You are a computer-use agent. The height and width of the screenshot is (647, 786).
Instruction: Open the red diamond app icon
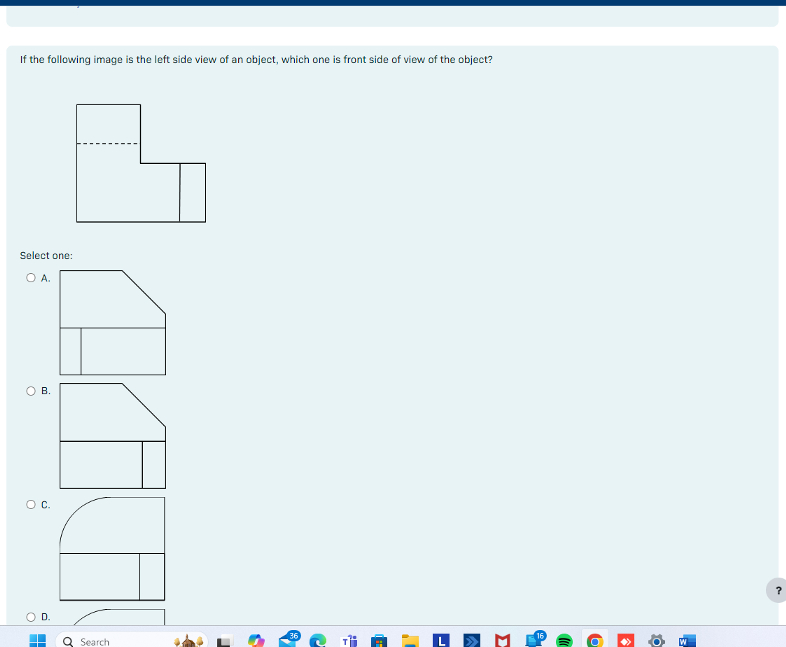tap(626, 641)
